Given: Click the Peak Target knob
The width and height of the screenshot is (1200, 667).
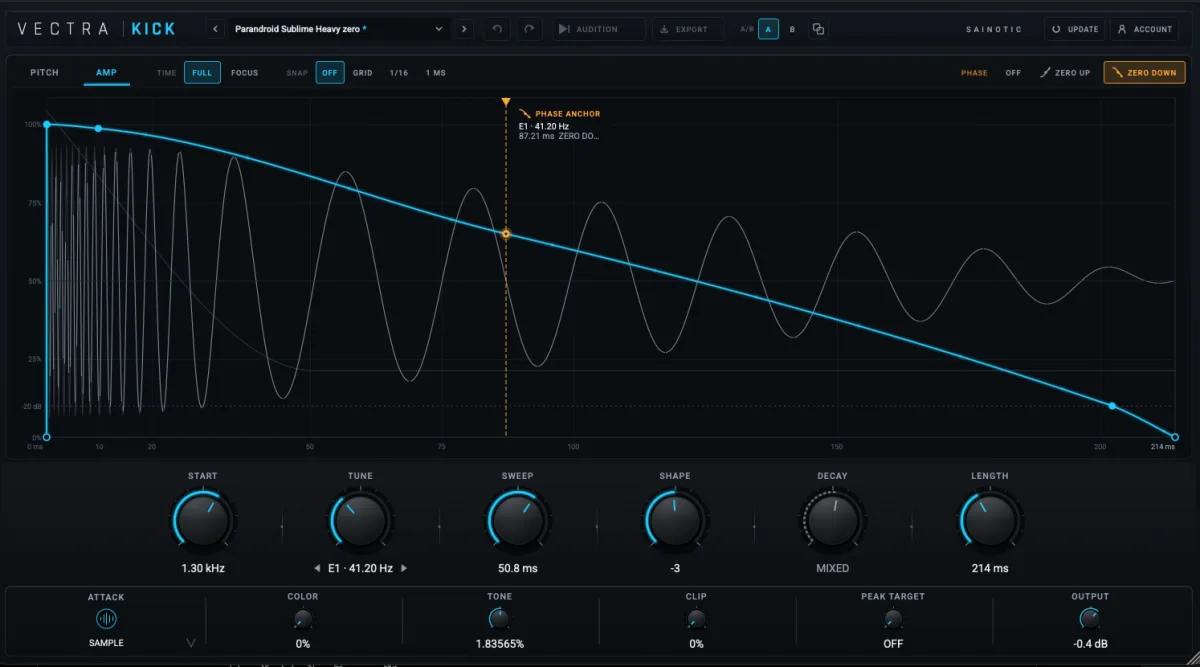Looking at the screenshot, I should (893, 620).
